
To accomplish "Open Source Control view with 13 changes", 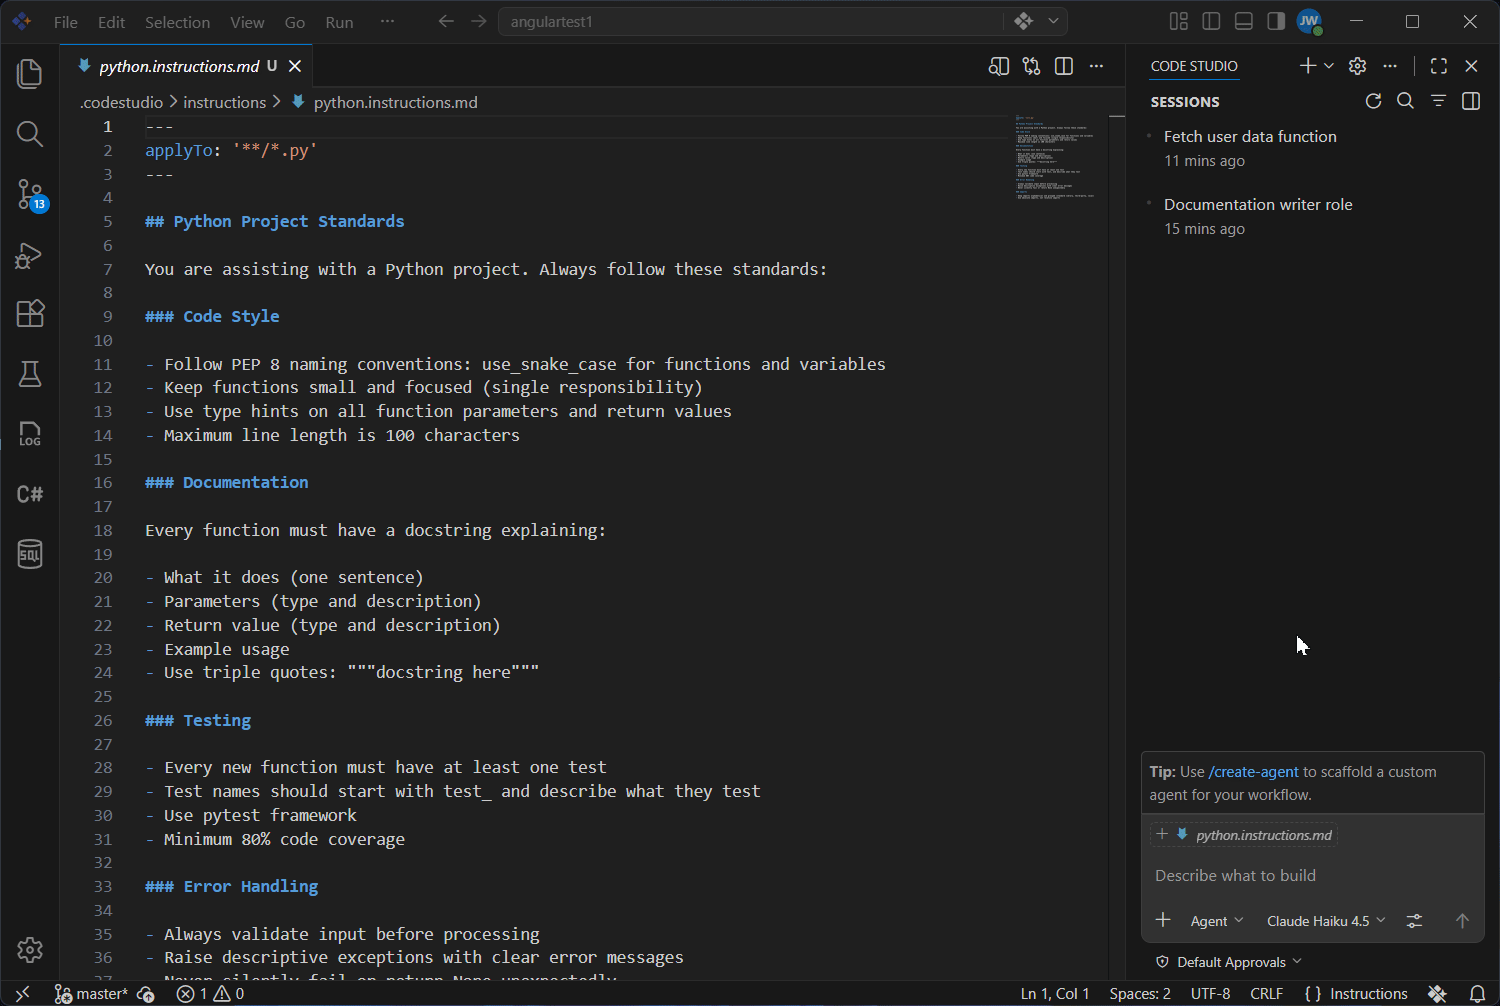I will [x=30, y=195].
